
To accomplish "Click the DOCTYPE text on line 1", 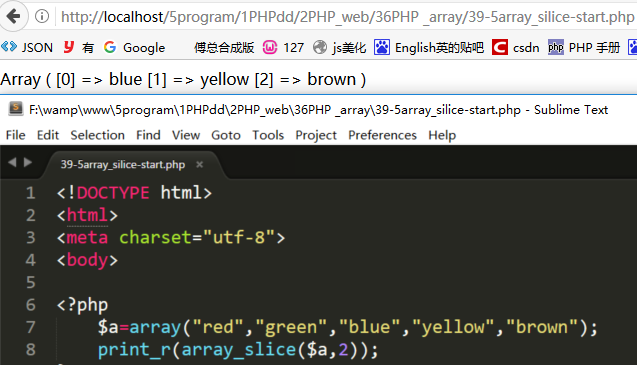I will point(113,193).
